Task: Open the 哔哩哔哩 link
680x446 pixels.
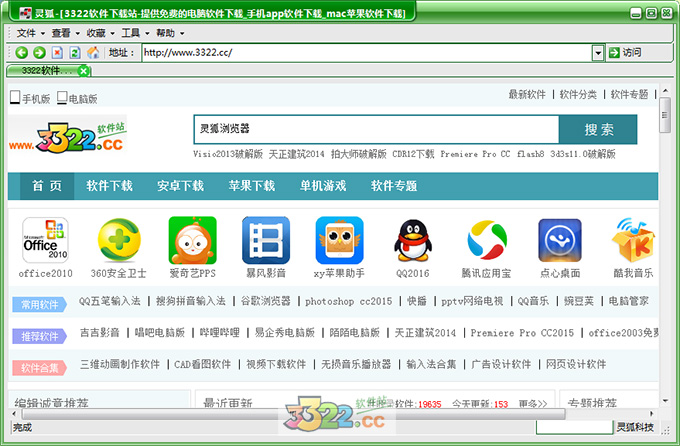Action: 219,333
